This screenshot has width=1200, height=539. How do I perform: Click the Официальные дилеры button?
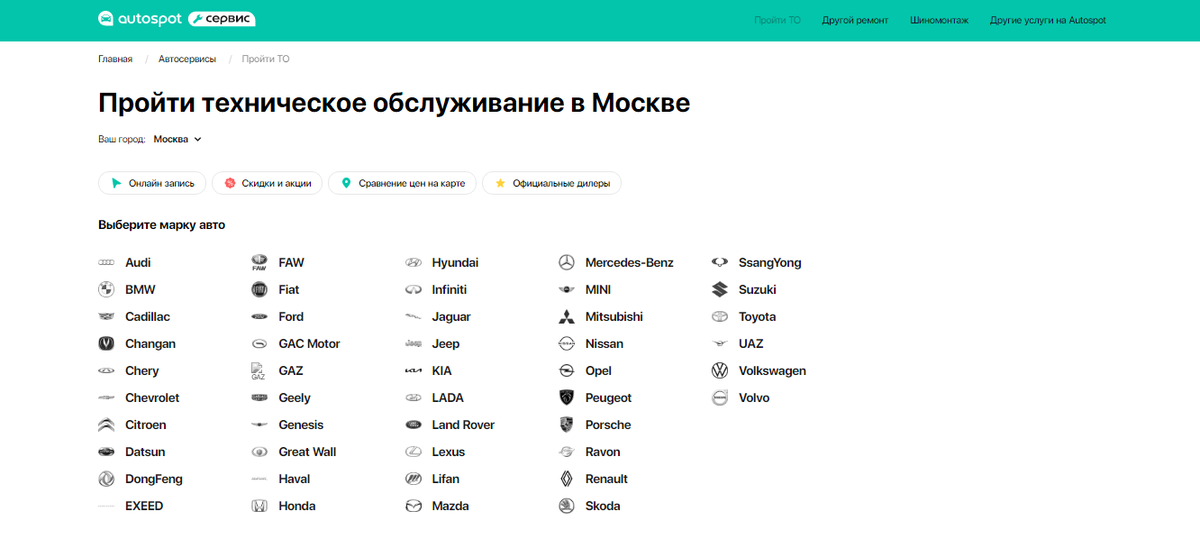[552, 183]
